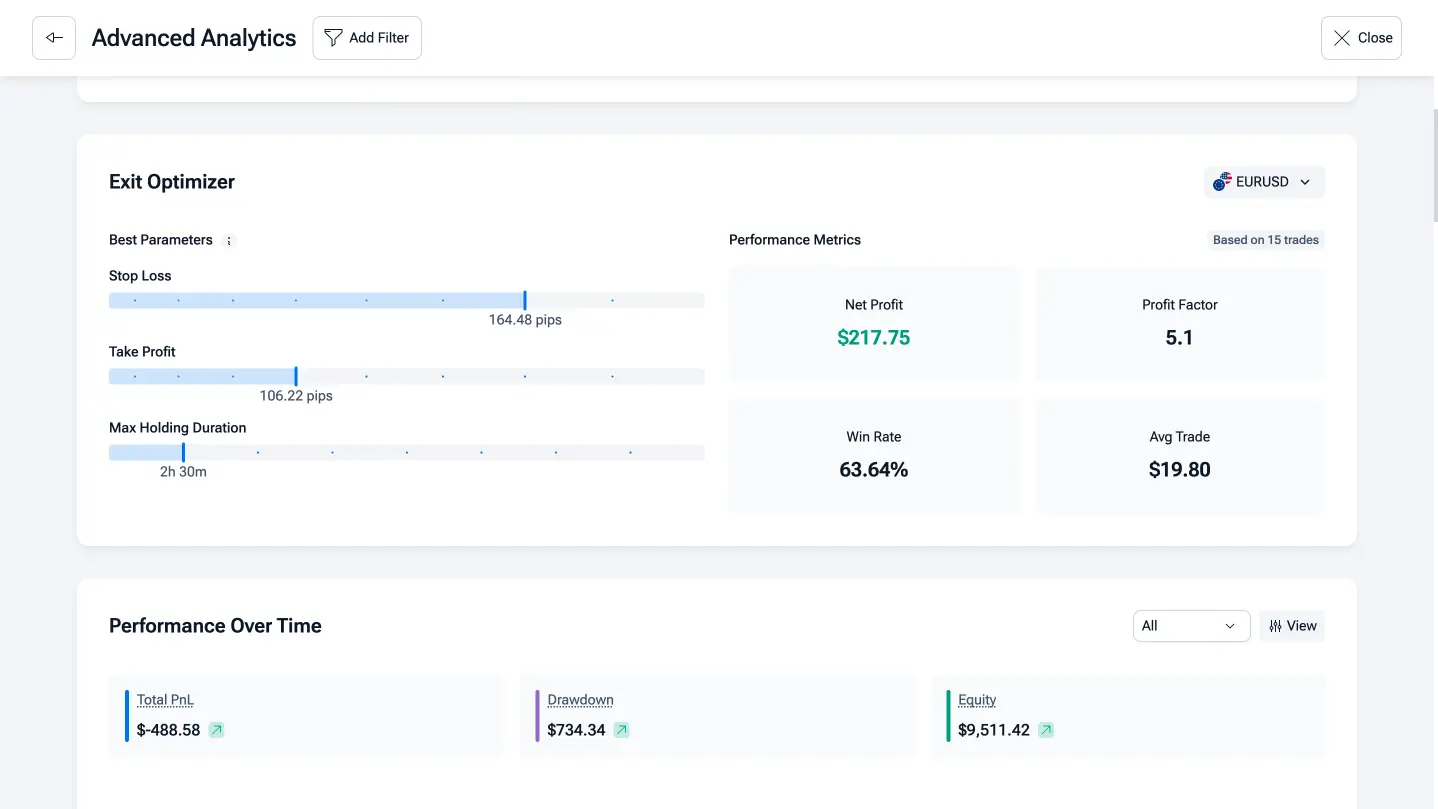Click the green arrow beside Drawdown value

(x=621, y=730)
